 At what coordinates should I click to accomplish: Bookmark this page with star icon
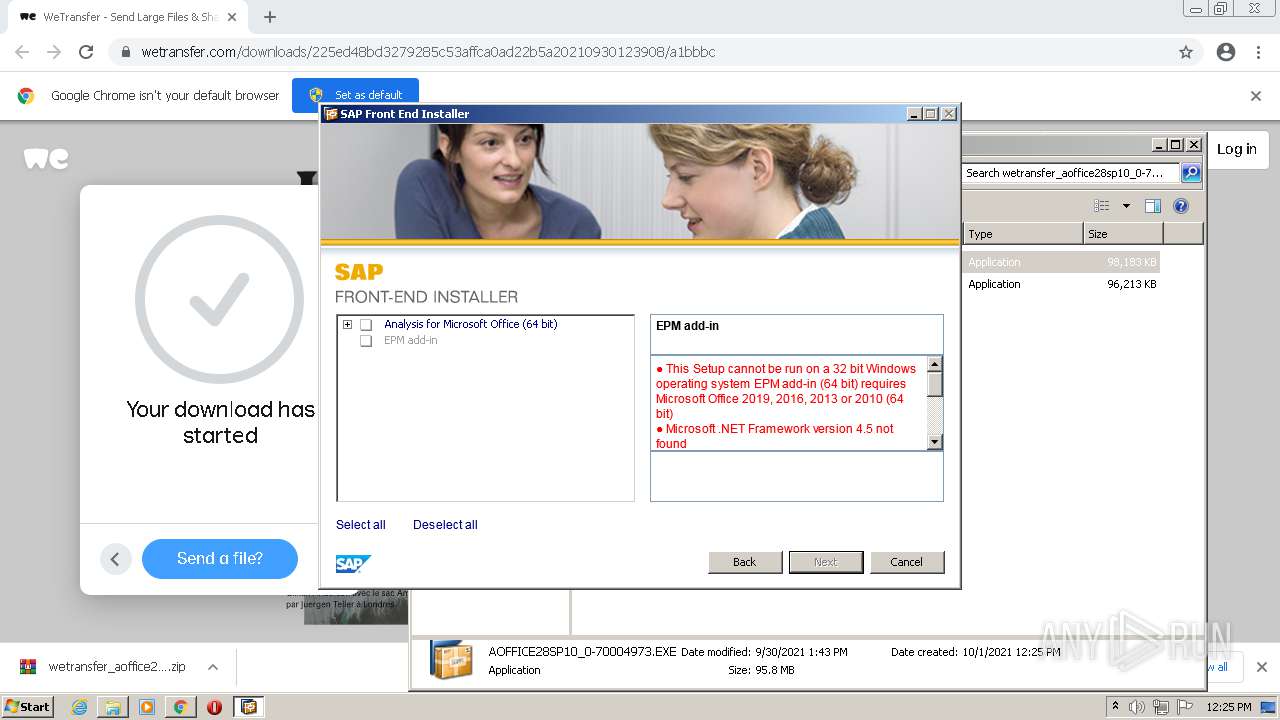pos(1186,52)
